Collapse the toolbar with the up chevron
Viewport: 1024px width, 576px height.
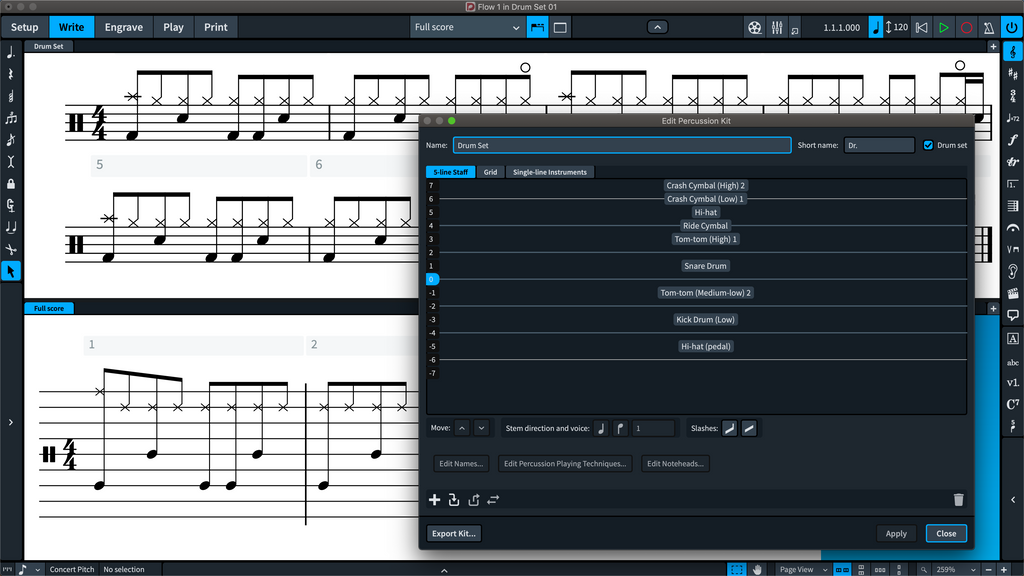point(657,27)
